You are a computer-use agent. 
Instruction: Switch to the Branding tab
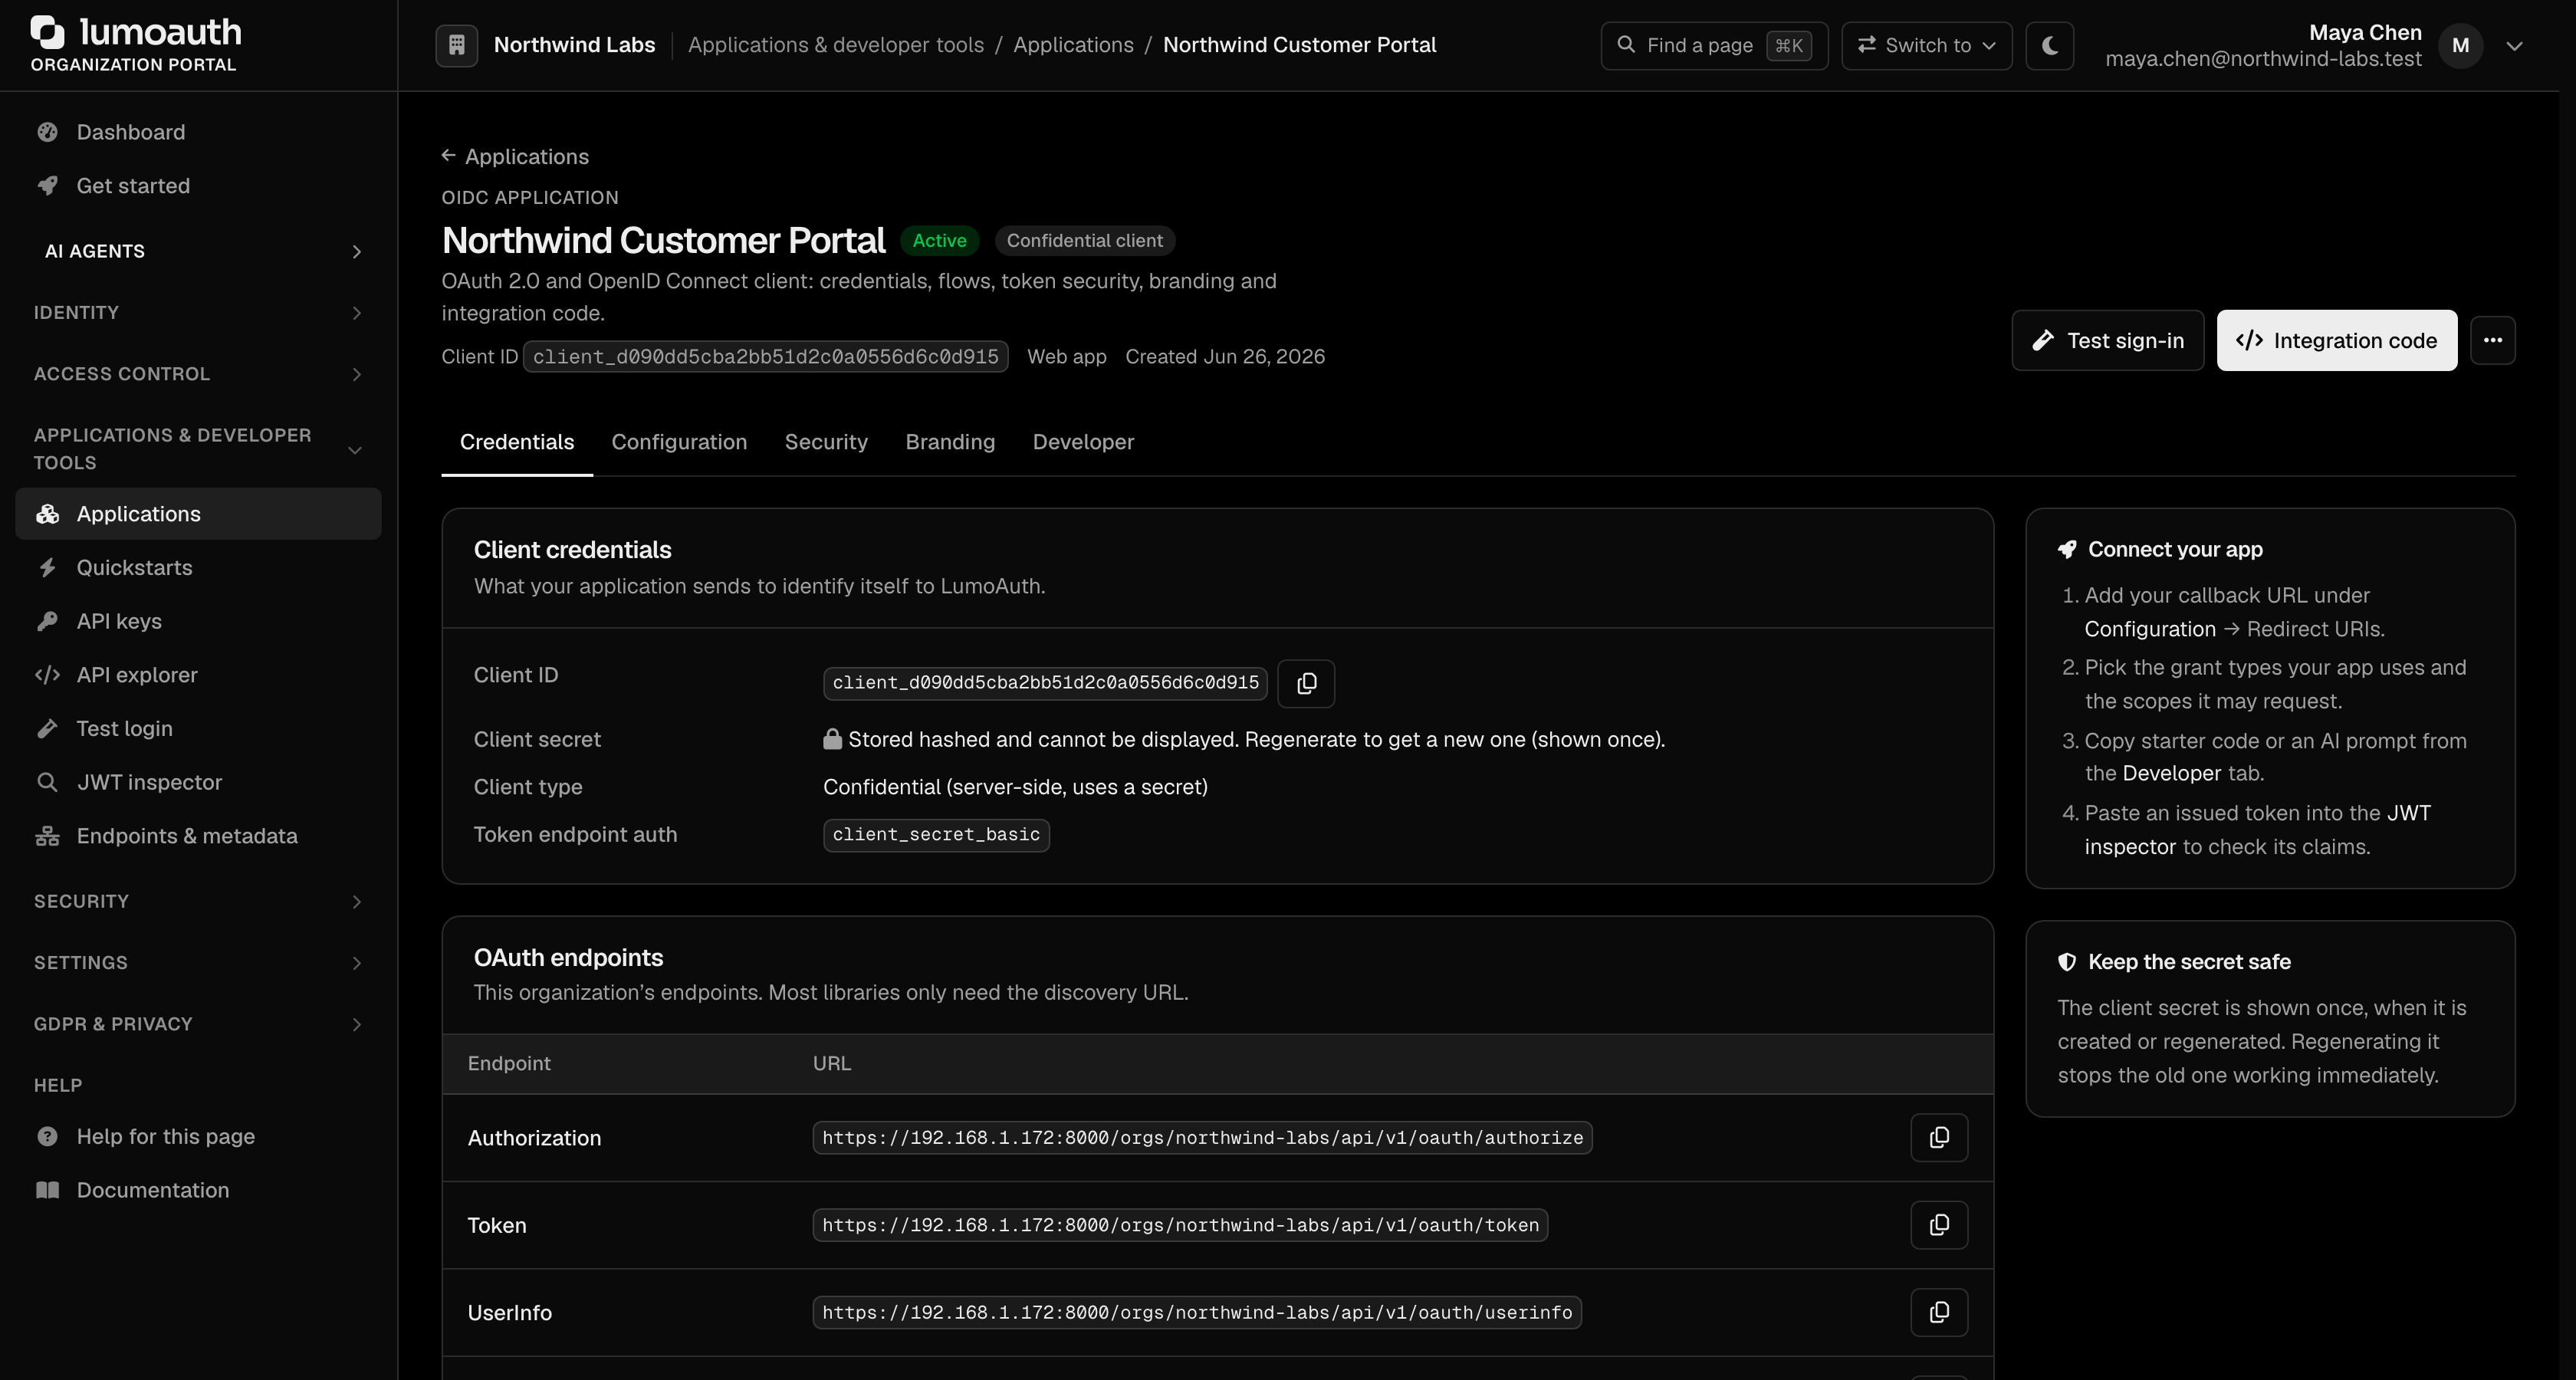(950, 442)
